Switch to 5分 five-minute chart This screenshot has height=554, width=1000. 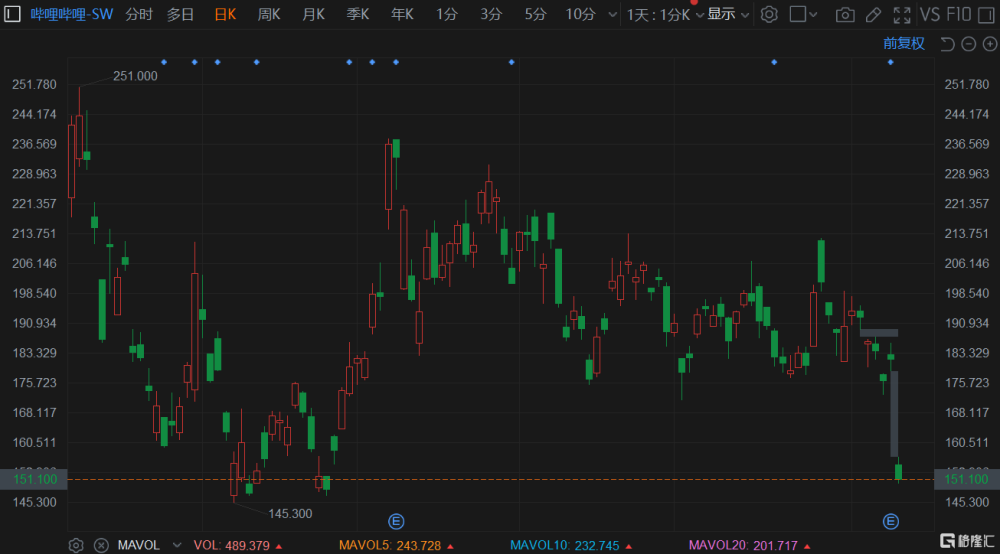pyautogui.click(x=536, y=14)
